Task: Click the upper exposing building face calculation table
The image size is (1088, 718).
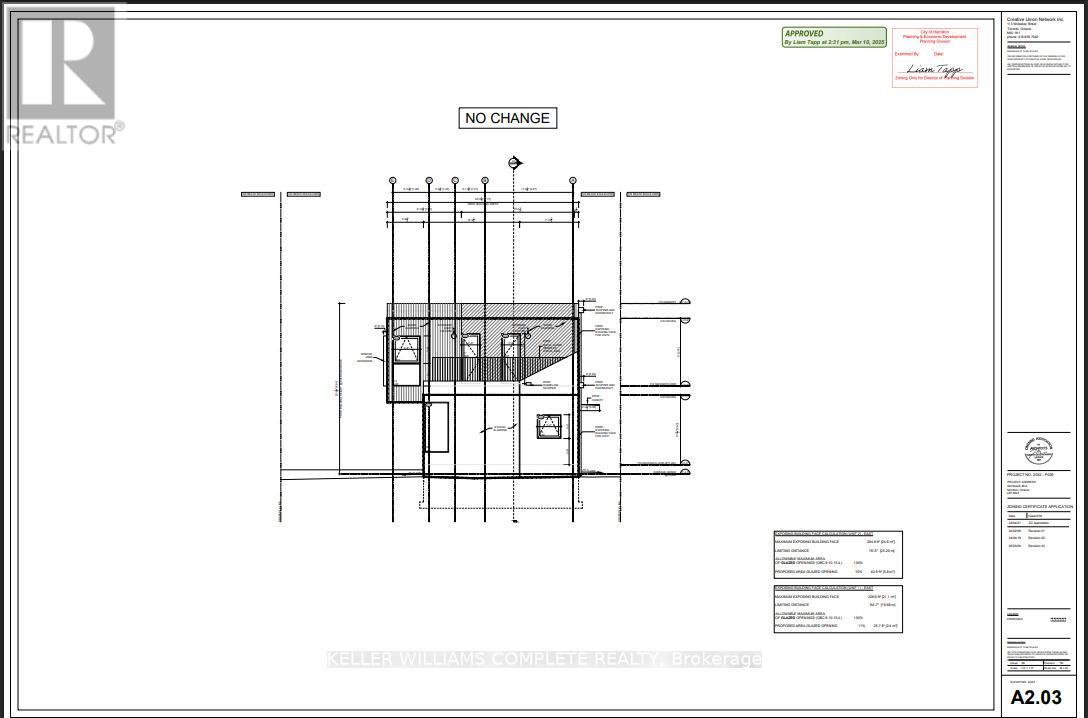Action: (837, 553)
